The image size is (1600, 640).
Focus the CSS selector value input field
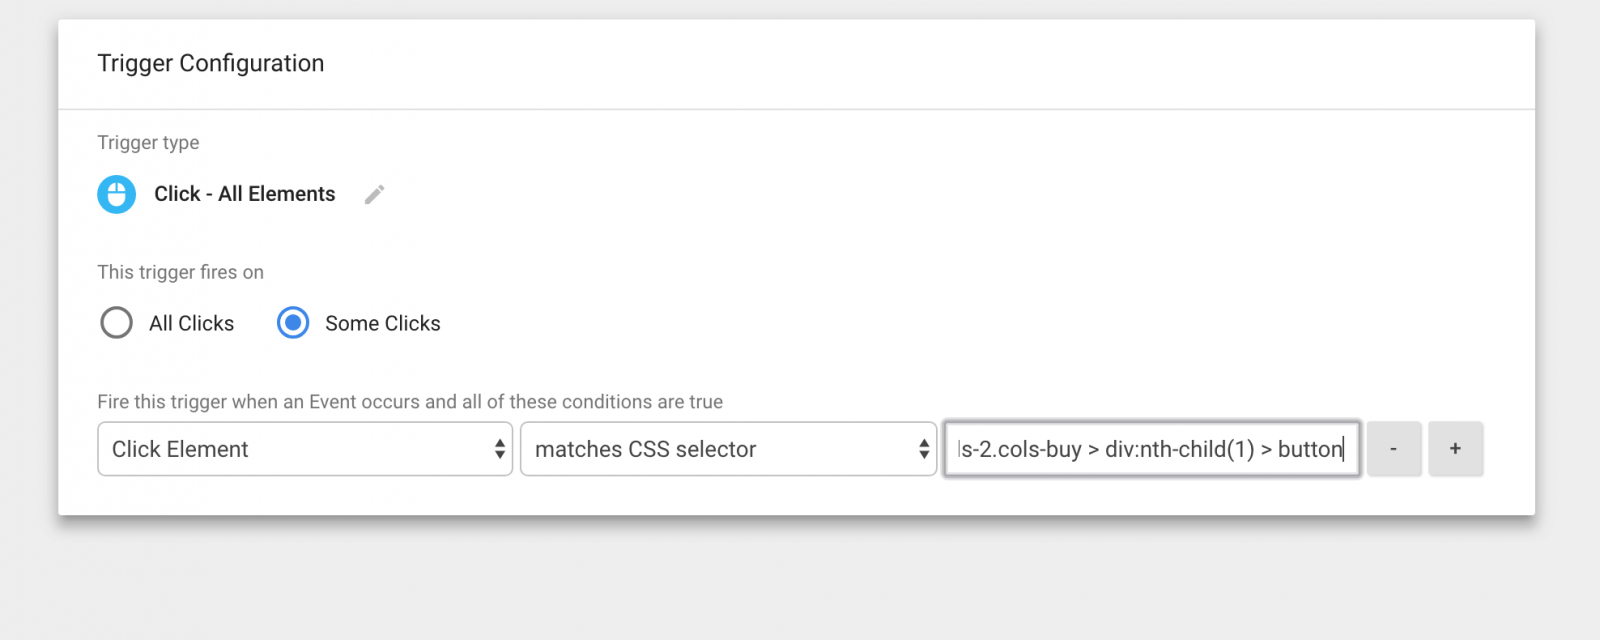click(x=1152, y=449)
